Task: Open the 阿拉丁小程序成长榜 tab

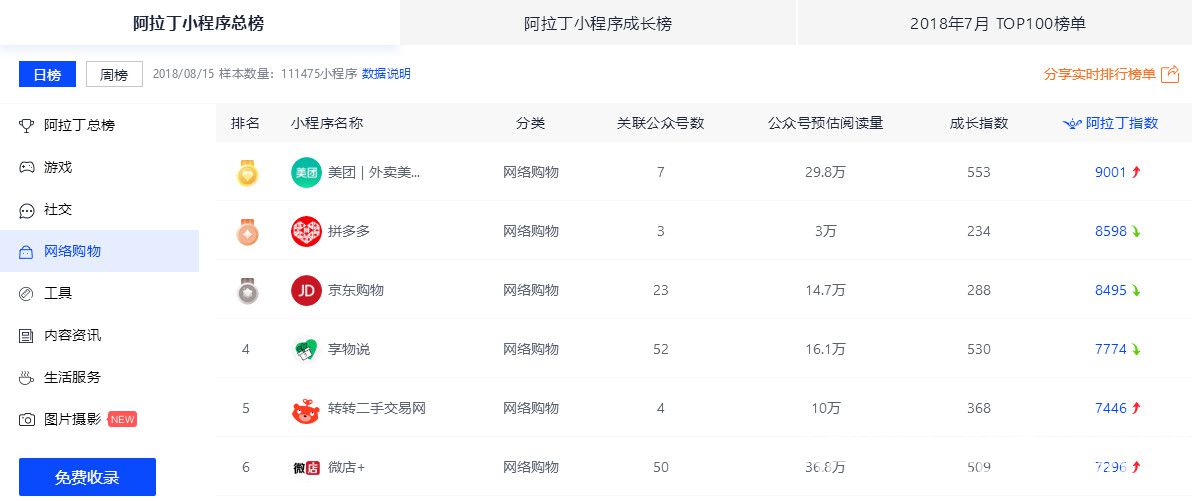Action: 598,24
